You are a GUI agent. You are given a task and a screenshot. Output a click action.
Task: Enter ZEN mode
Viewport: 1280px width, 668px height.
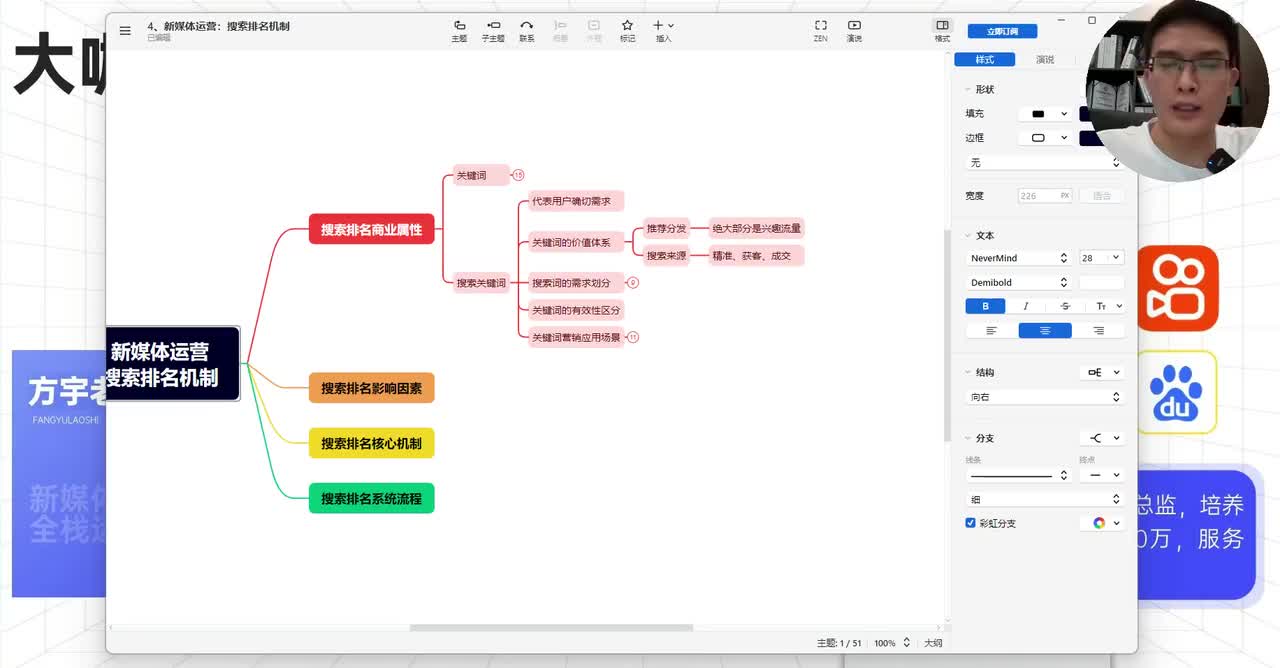[x=820, y=30]
